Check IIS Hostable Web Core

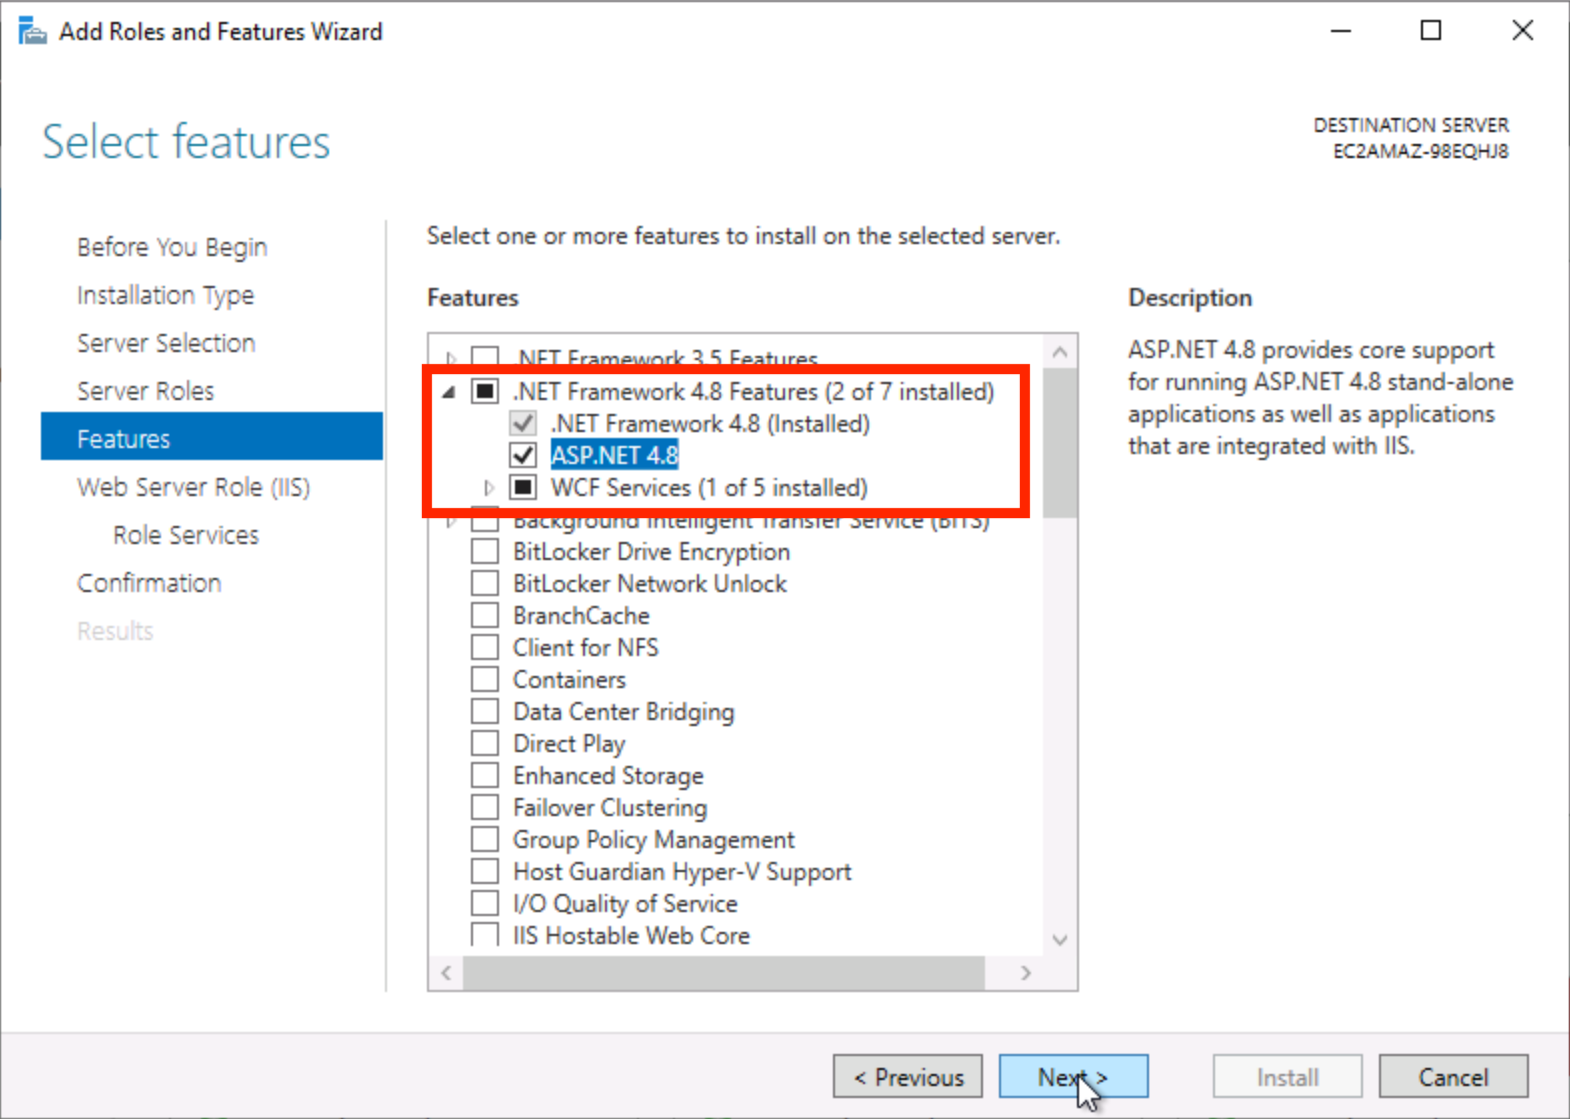(x=485, y=935)
